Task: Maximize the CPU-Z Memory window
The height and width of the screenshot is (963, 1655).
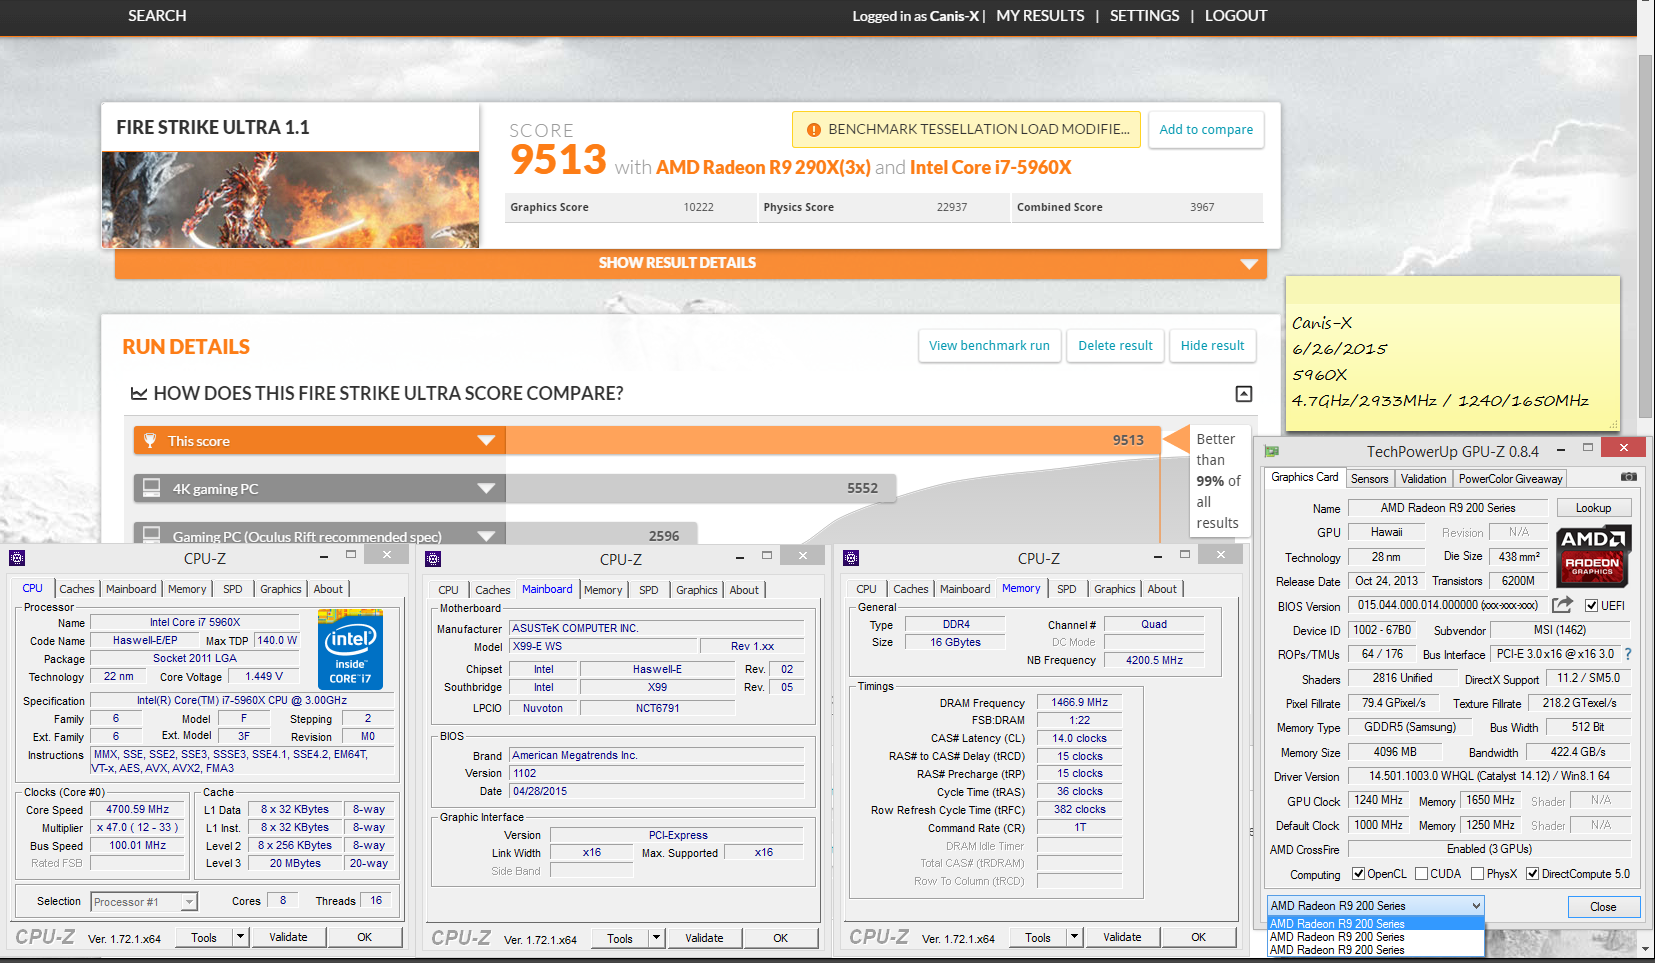Action: click(1185, 555)
